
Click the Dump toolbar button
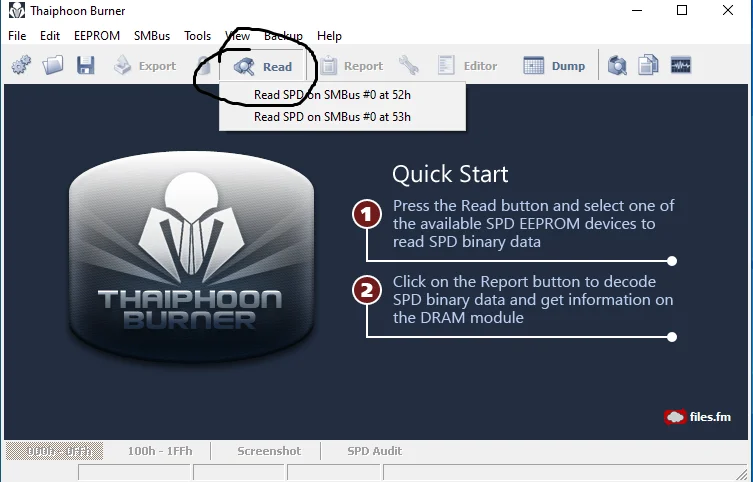(x=554, y=66)
